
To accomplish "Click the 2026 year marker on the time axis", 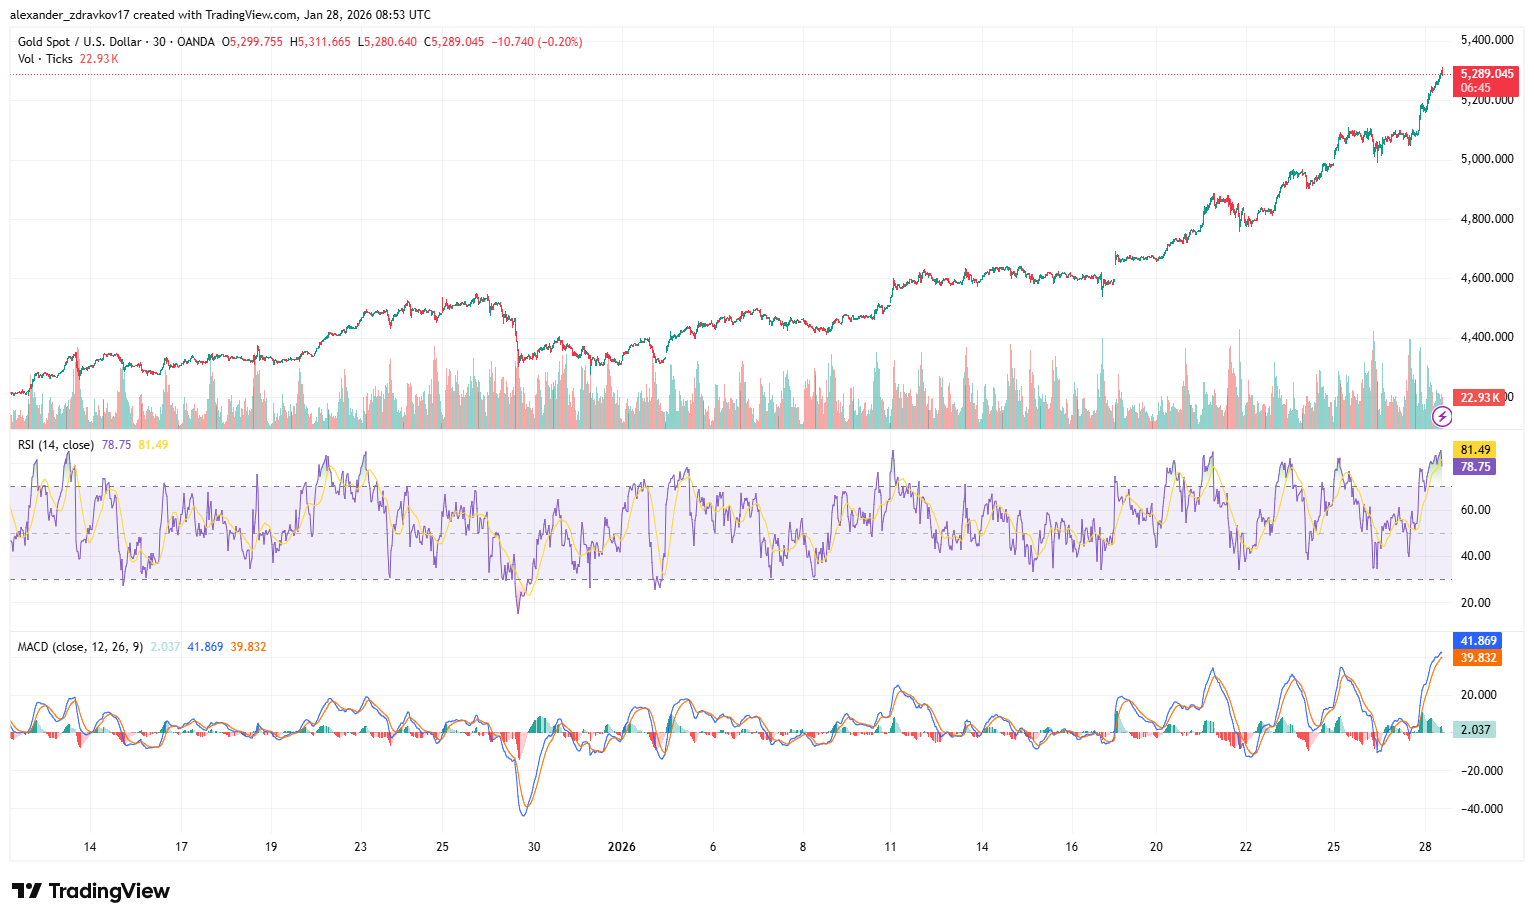I will pos(622,847).
